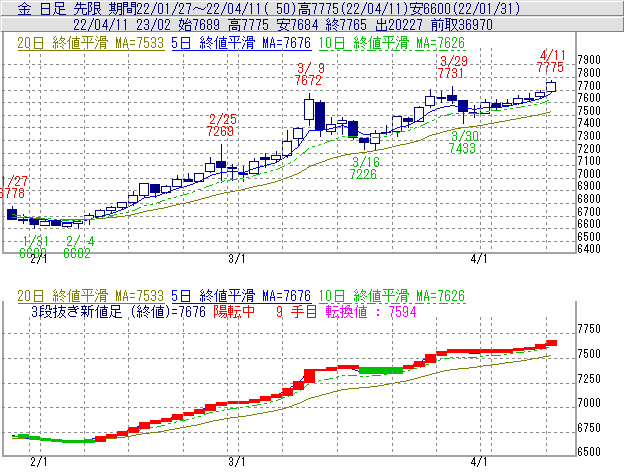
Task: Click the 4/1 date label under lower chart
Action: point(479,462)
